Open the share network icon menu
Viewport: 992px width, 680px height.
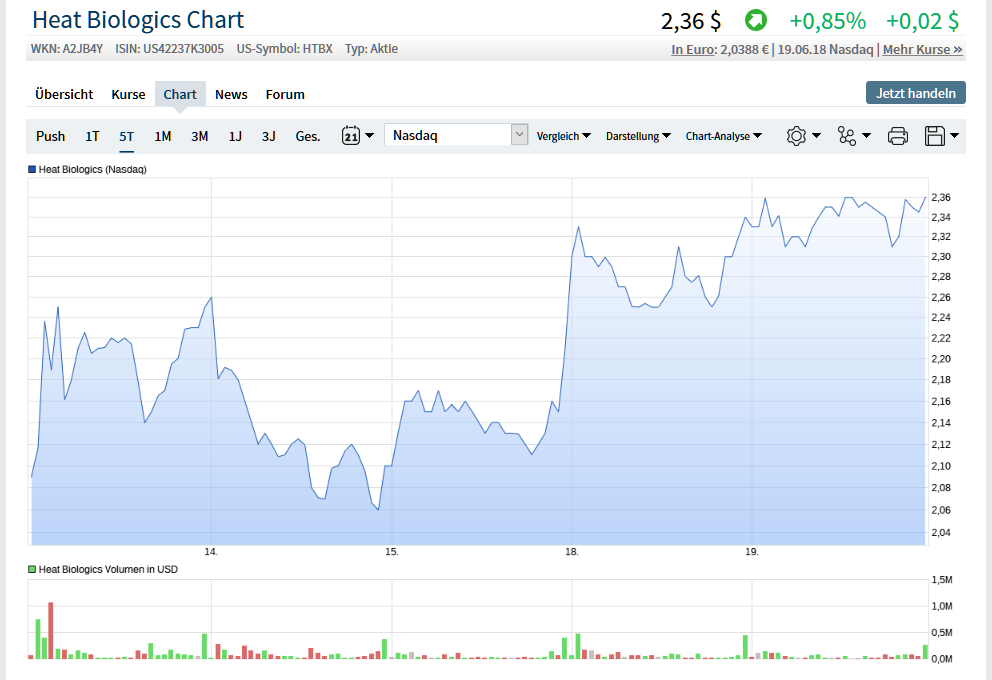(853, 136)
